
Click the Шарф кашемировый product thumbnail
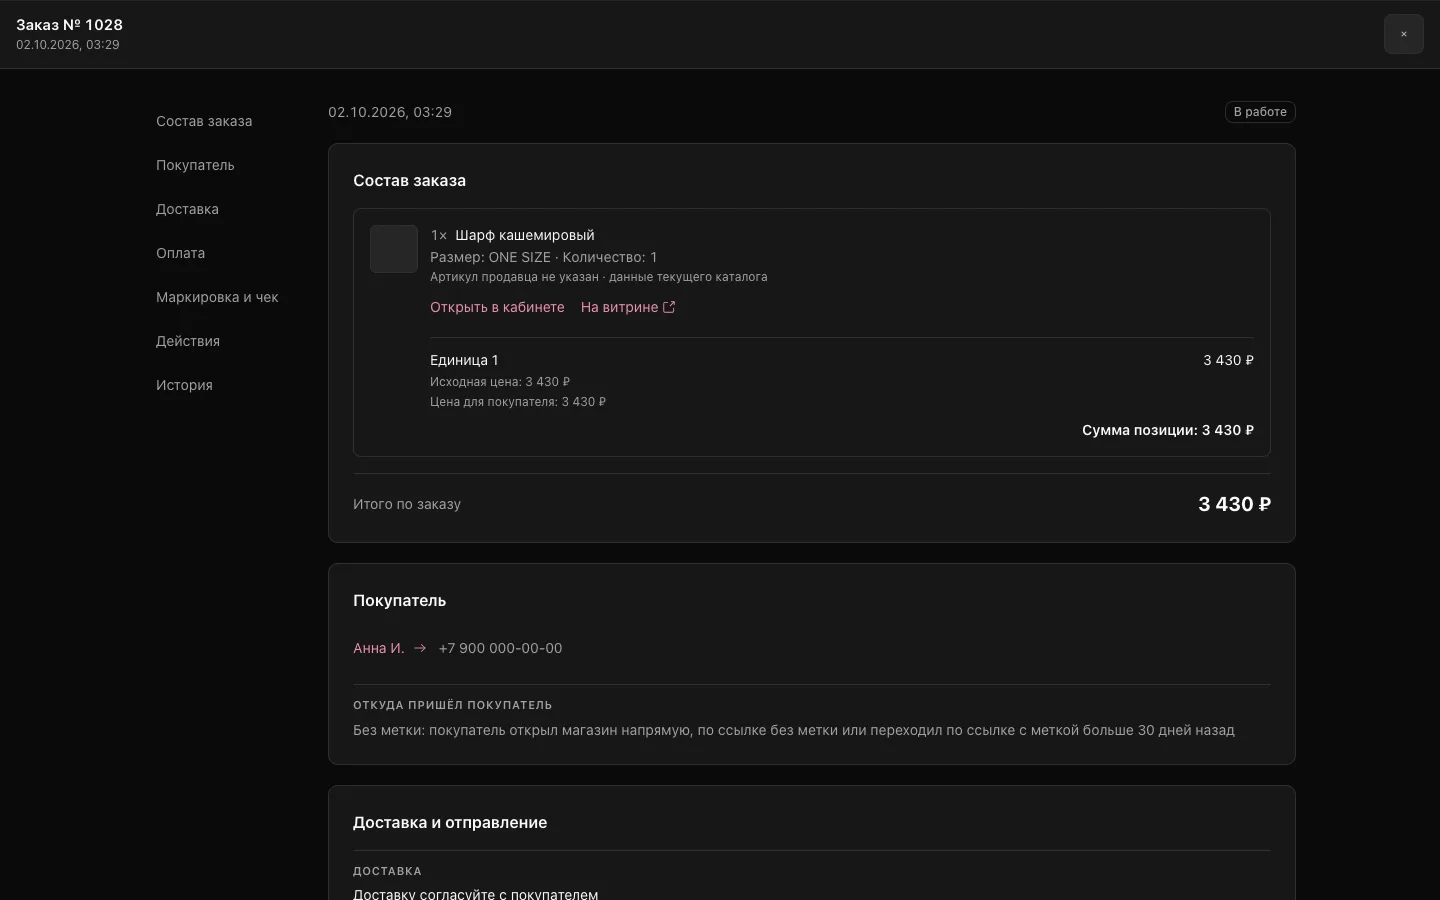click(x=394, y=249)
